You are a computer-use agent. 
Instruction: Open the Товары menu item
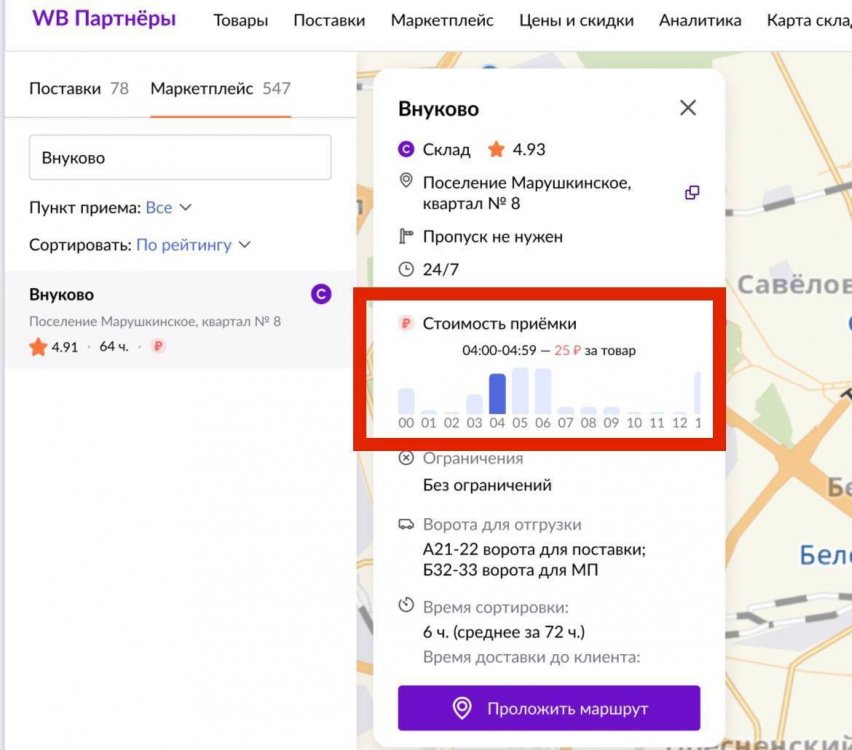240,20
